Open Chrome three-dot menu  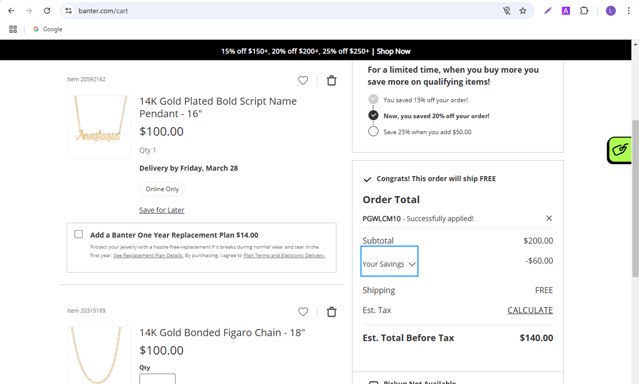629,11
